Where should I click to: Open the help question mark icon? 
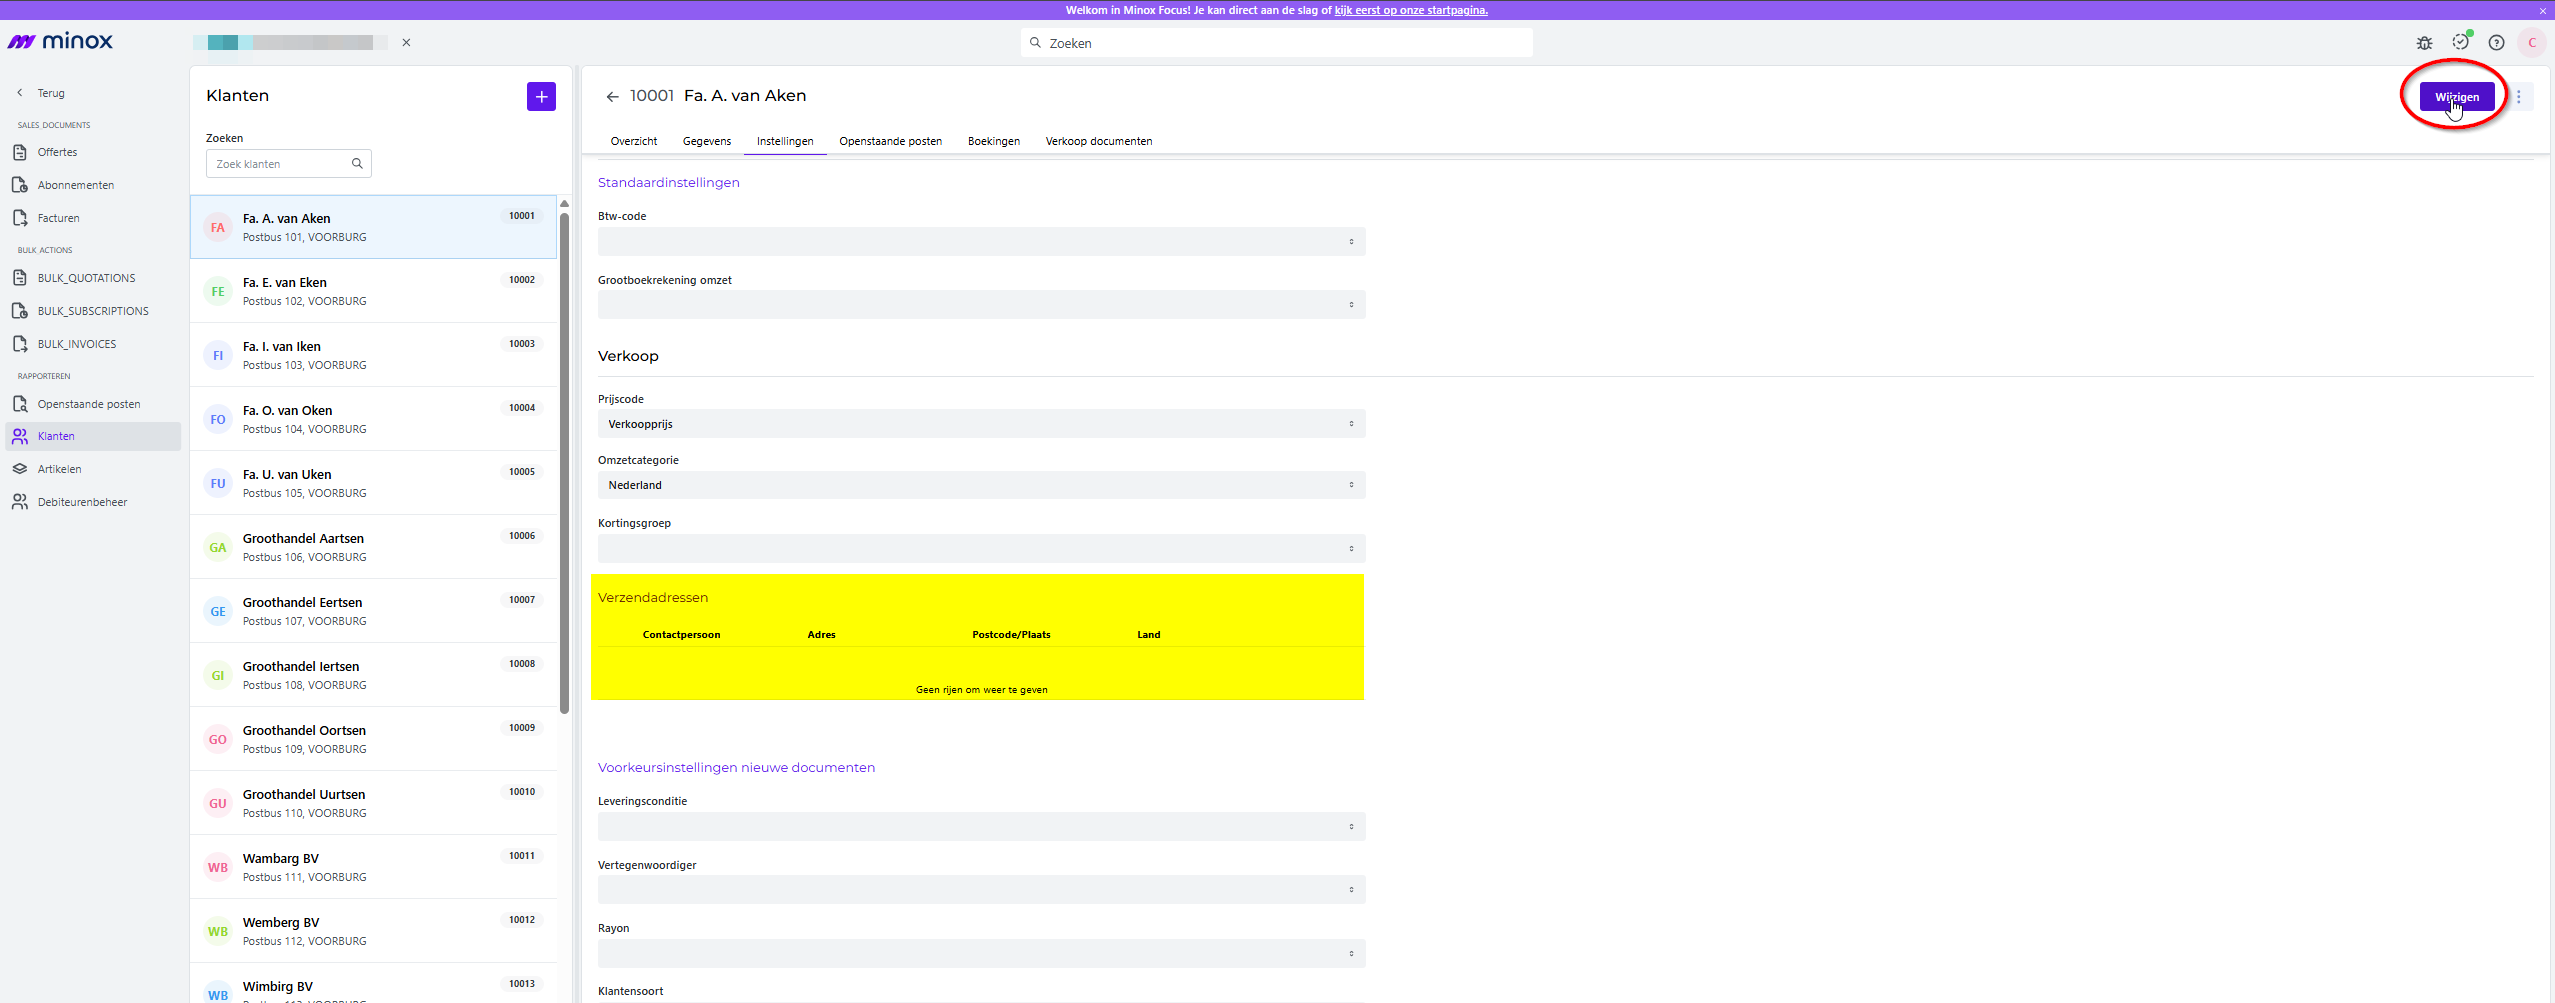coord(2496,43)
